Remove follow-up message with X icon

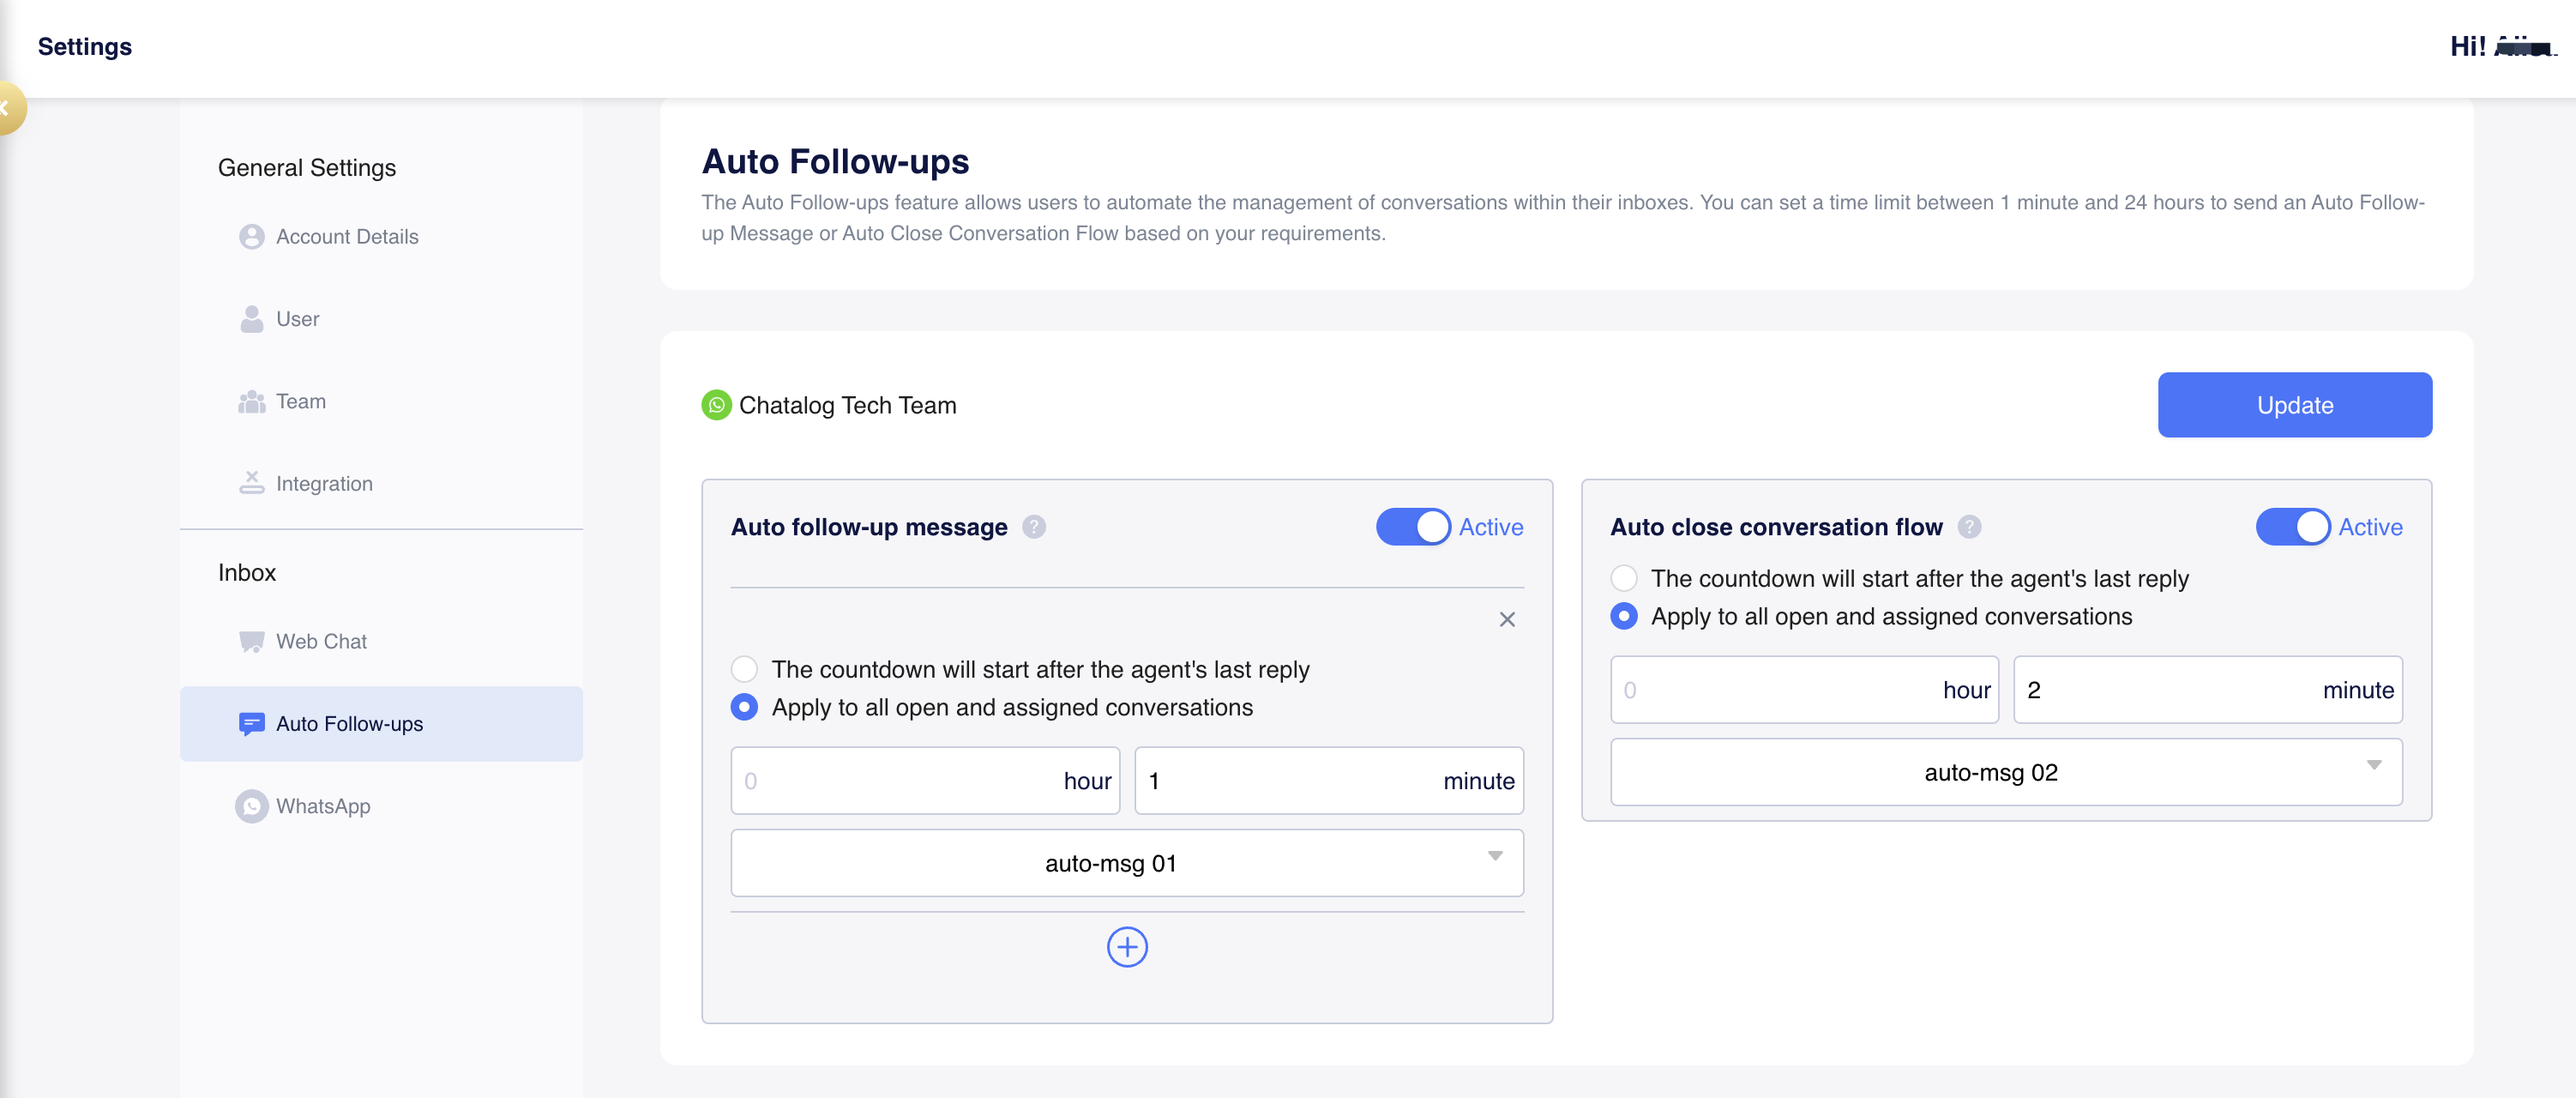tap(1507, 620)
